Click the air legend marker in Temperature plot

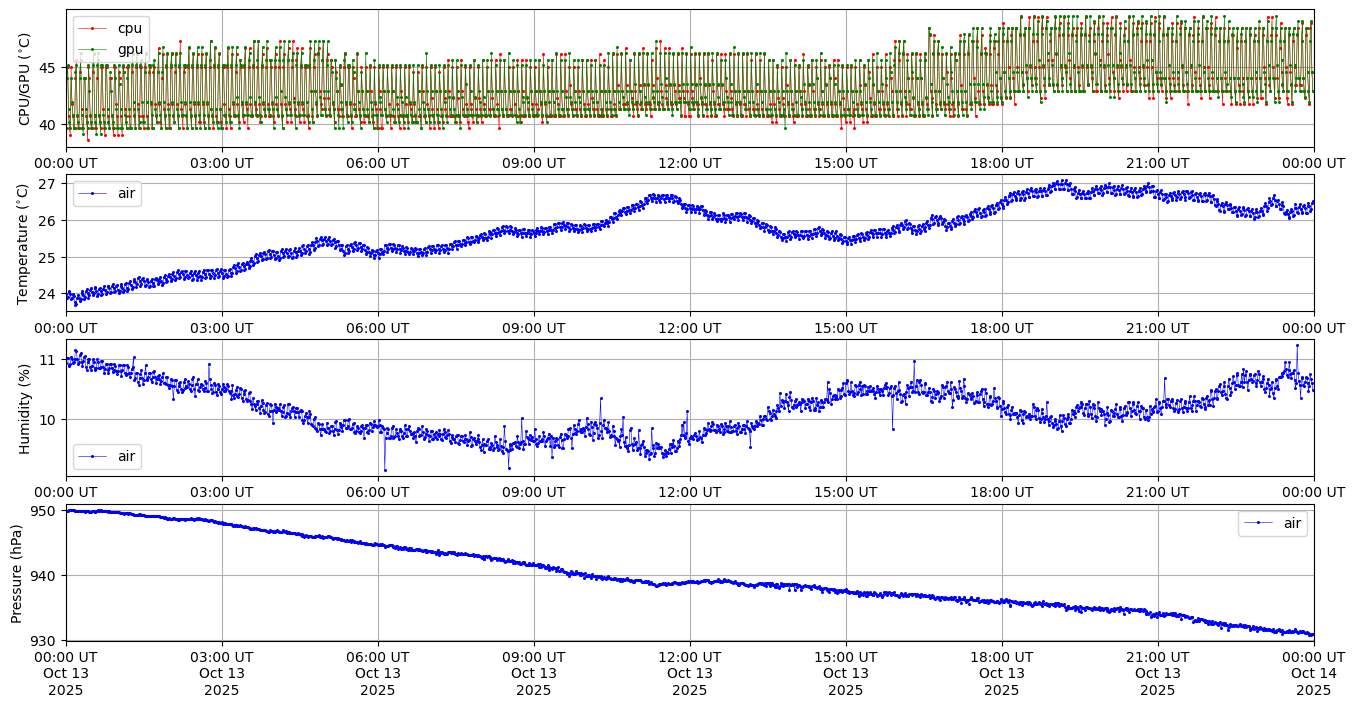pos(92,193)
